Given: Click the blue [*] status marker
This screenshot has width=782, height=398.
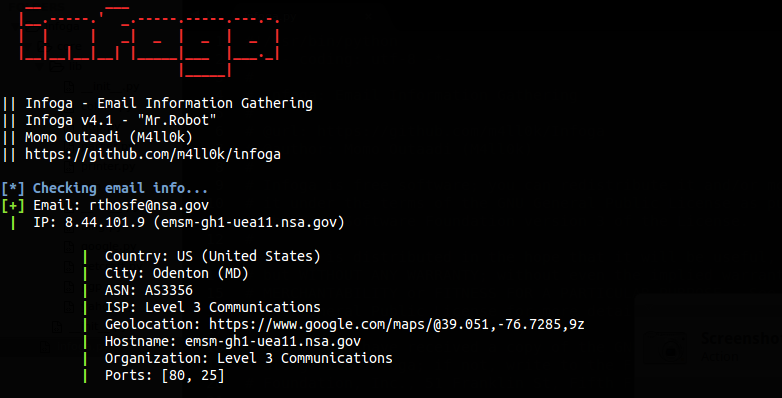Looking at the screenshot, I should click(x=12, y=189).
